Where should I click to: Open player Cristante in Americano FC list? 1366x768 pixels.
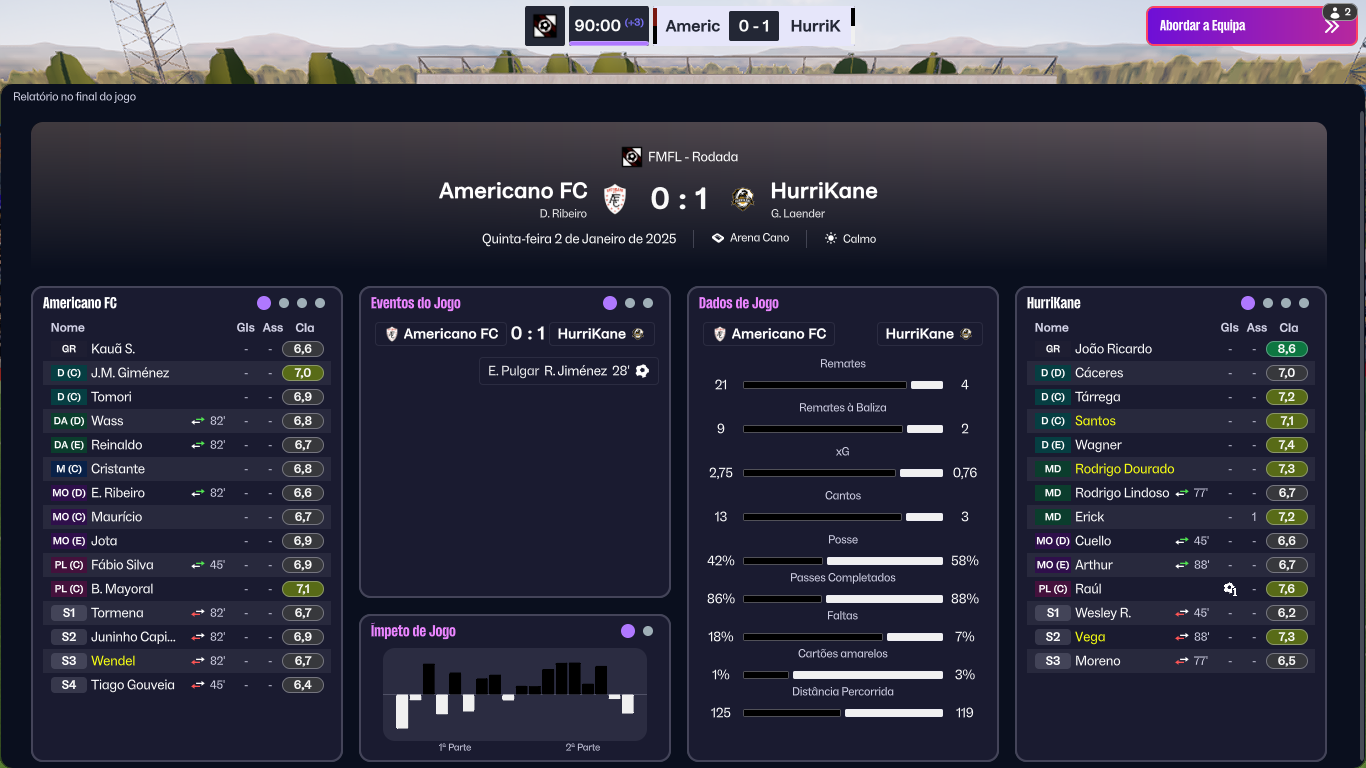point(118,469)
